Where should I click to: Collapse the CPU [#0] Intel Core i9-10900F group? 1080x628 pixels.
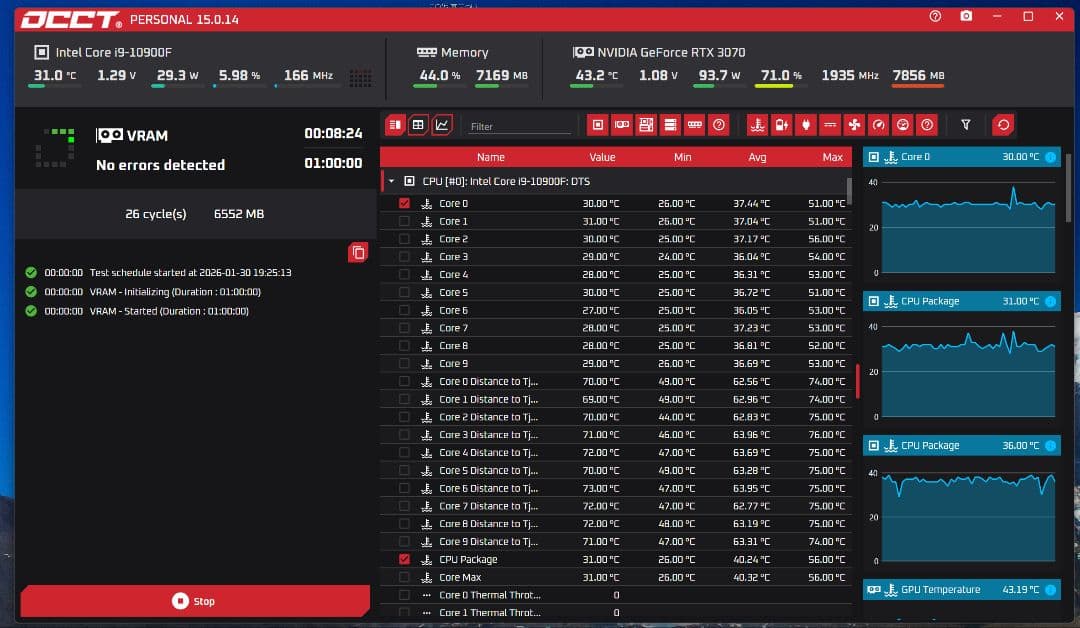pyautogui.click(x=391, y=181)
